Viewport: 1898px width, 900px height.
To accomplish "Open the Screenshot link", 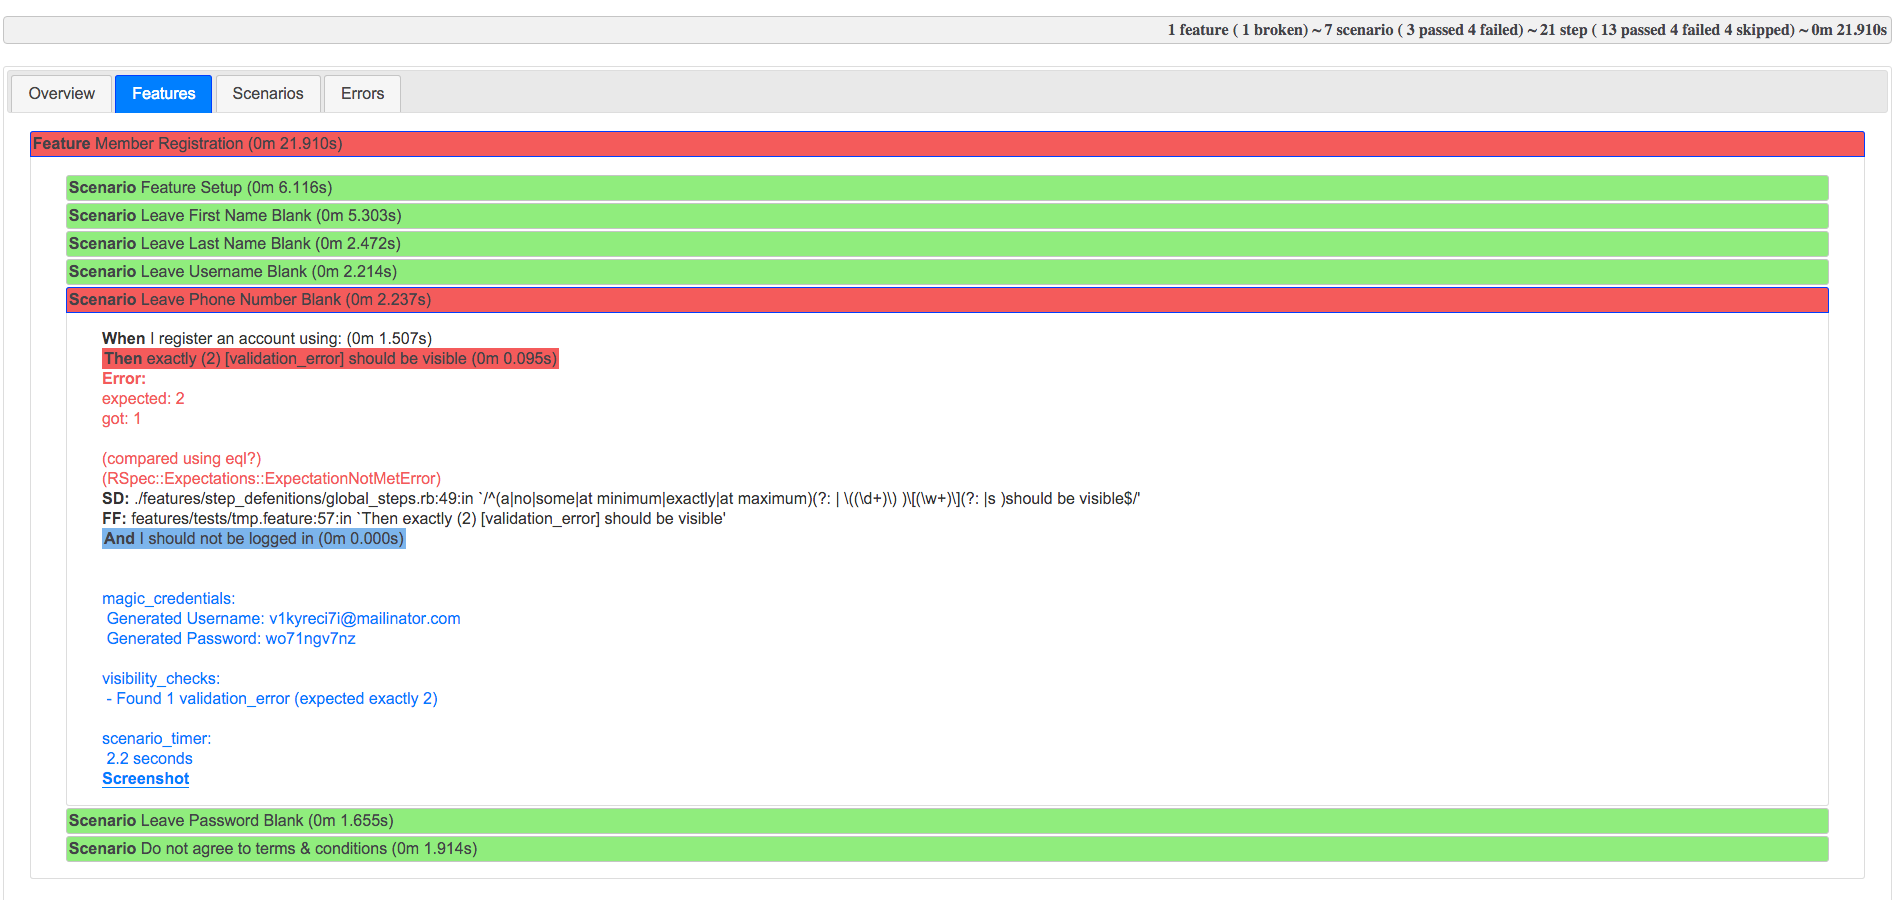I will pos(145,779).
